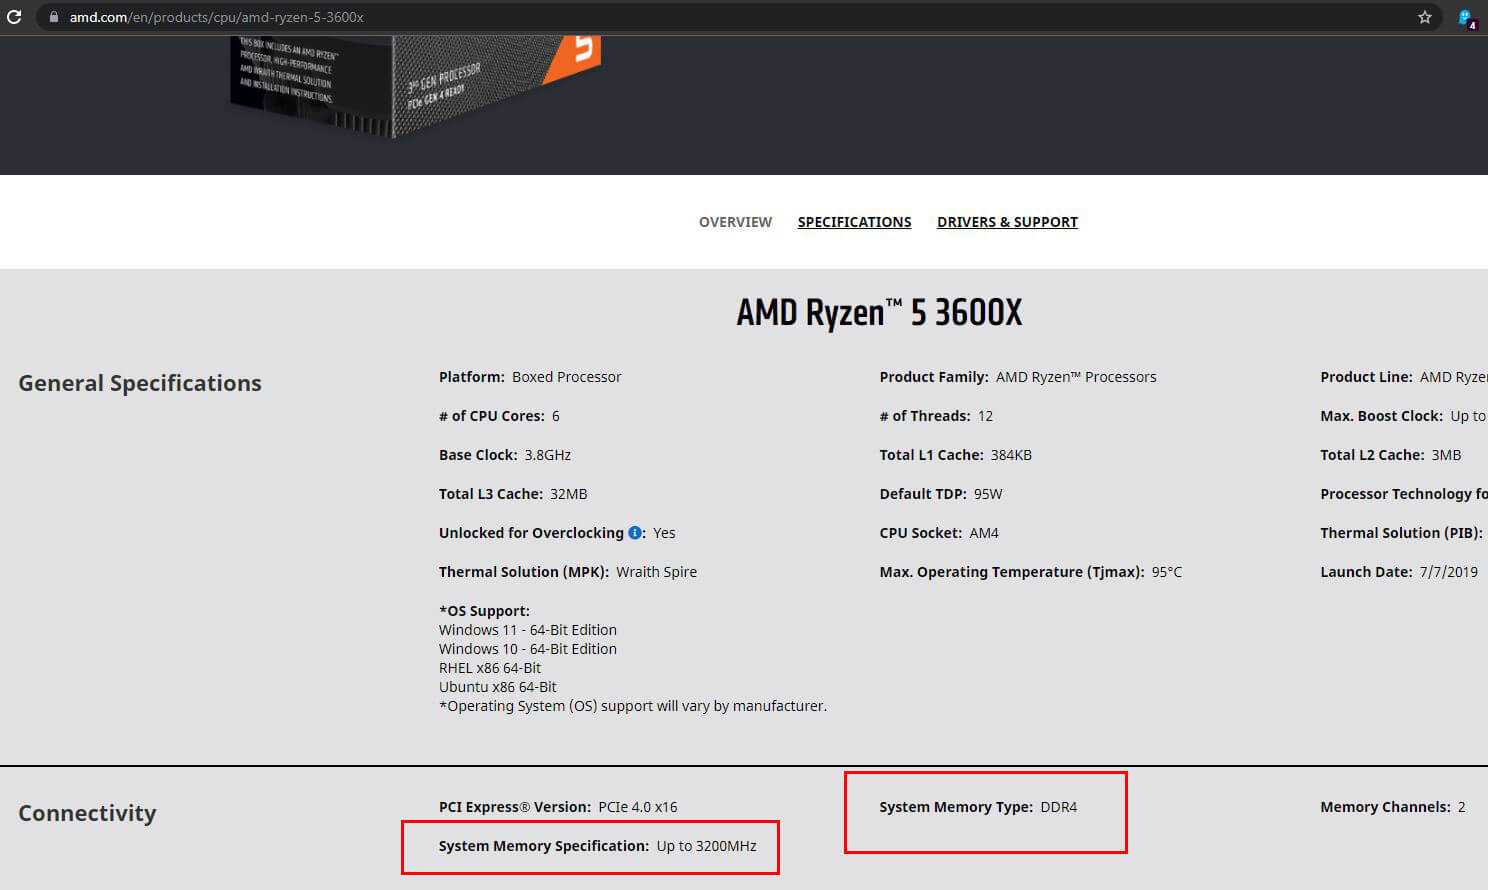Open the Ghostery extension with badge 4

(x=1466, y=18)
